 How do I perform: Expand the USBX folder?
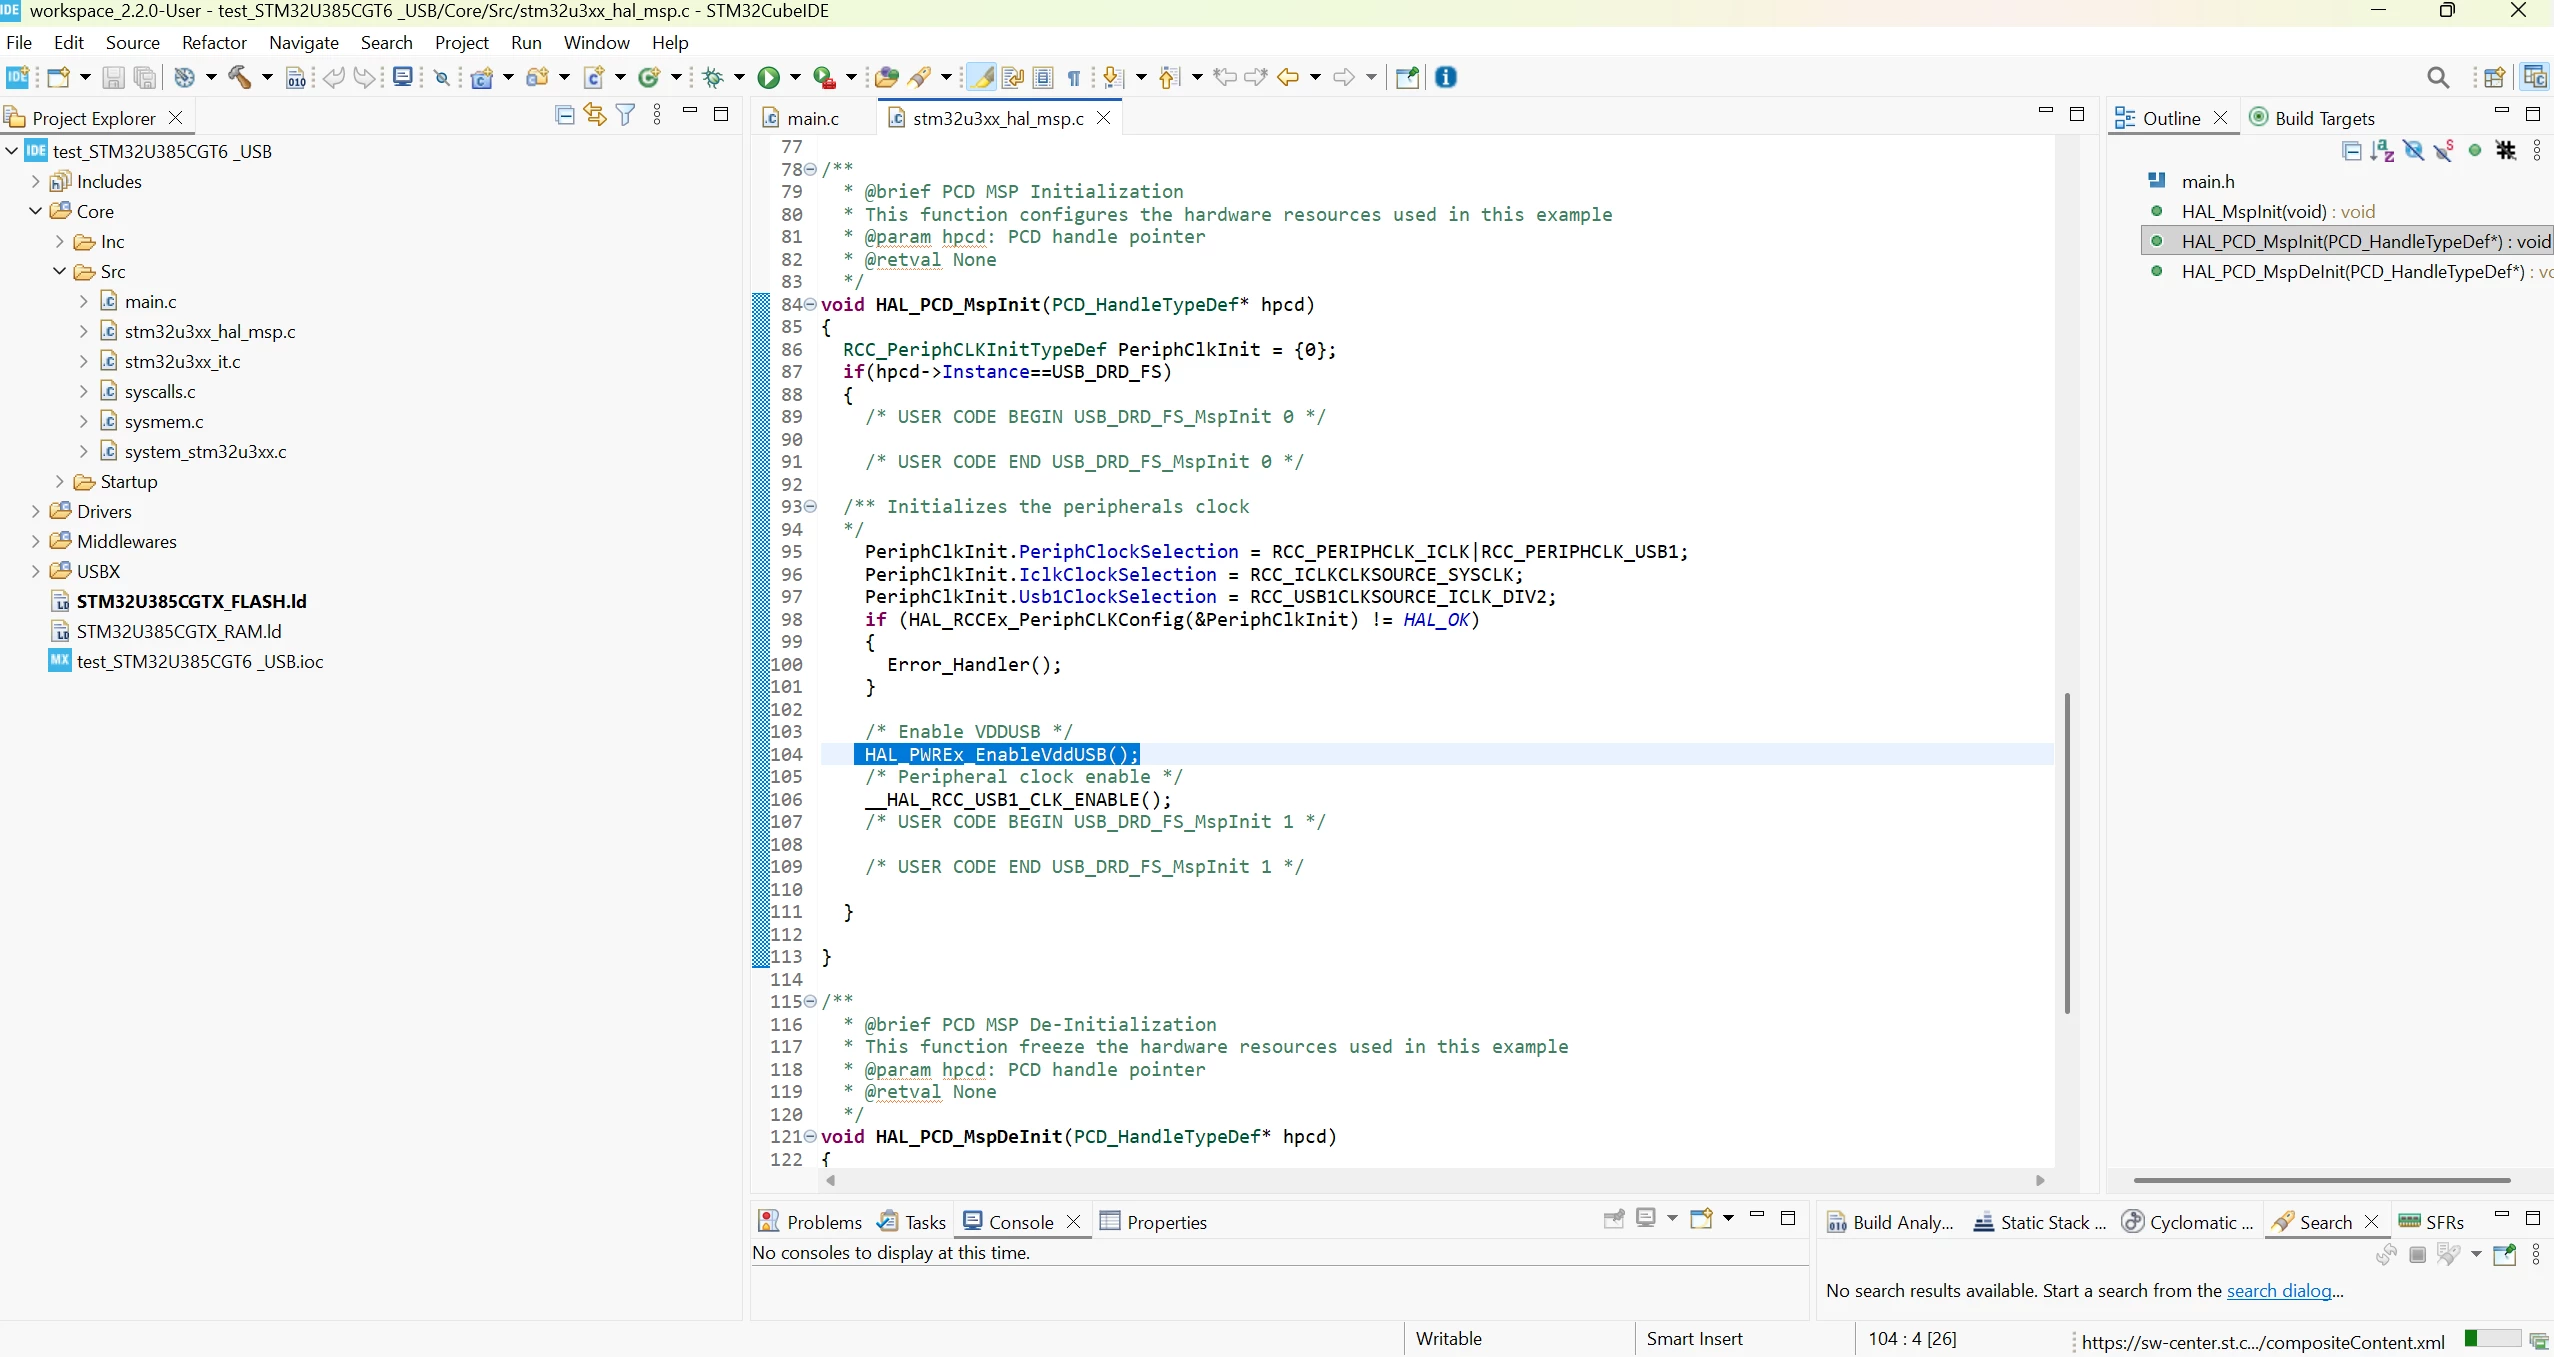coord(36,572)
